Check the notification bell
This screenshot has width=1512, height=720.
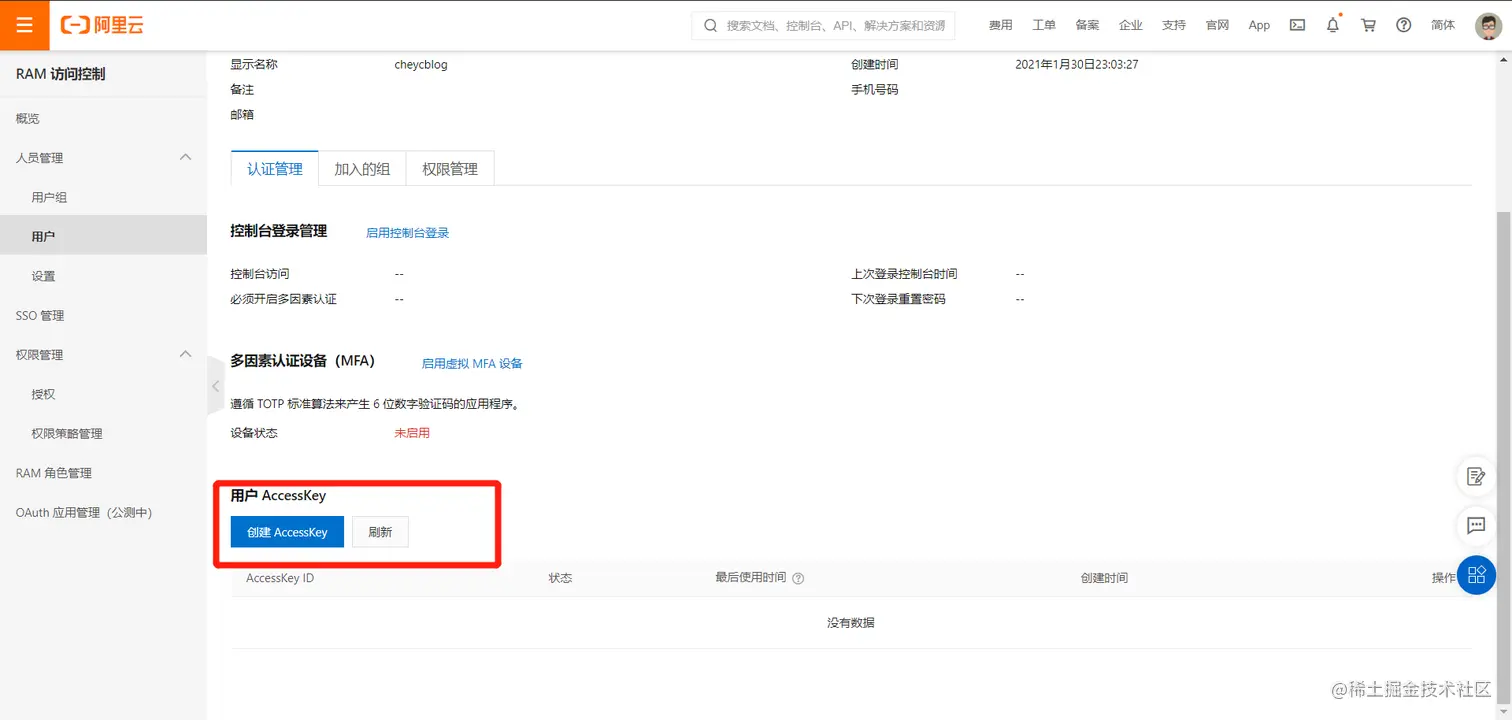click(1333, 25)
